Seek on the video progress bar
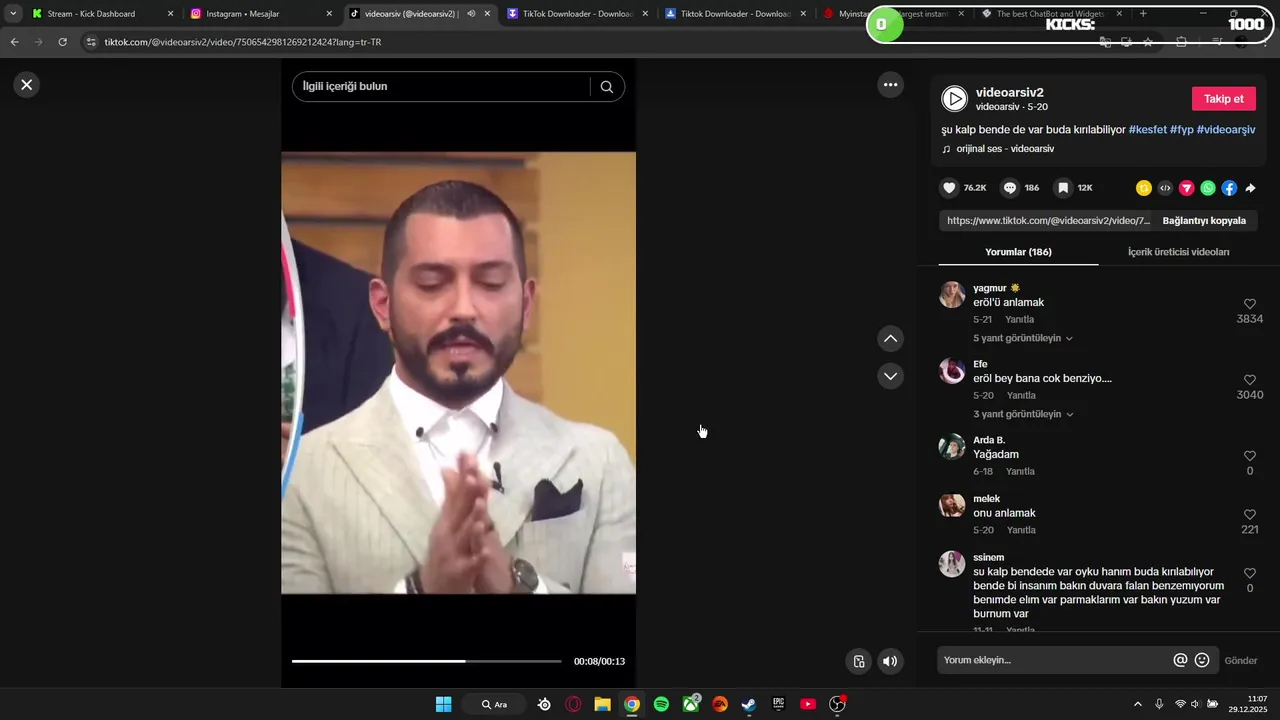1280x720 pixels. (426, 661)
